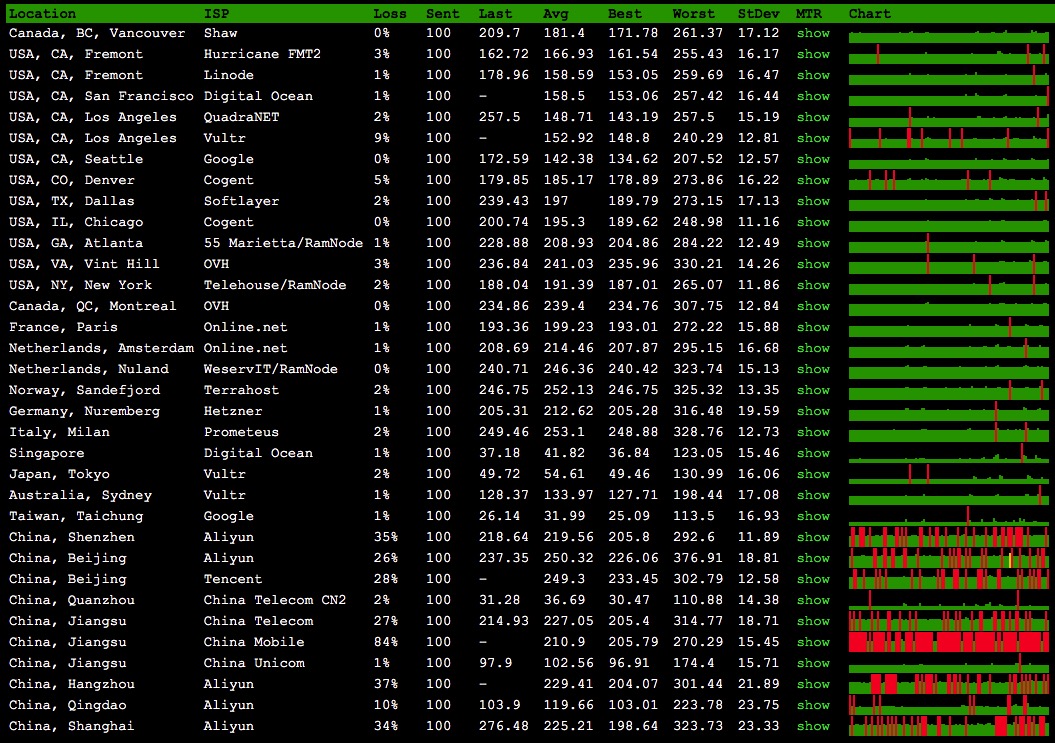Select the location 'Taiwan, Taichung'
This screenshot has width=1055, height=743.
coord(76,516)
